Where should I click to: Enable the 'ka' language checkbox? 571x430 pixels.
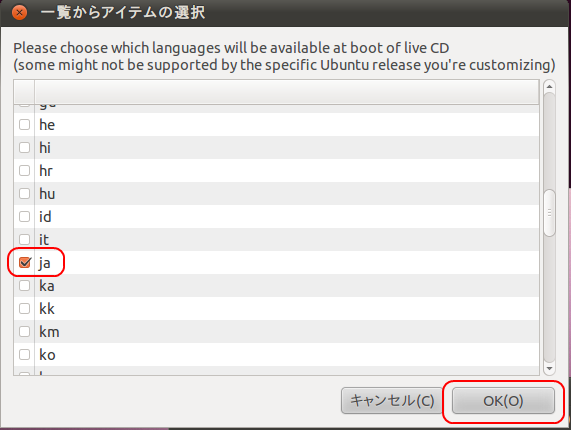pos(24,285)
